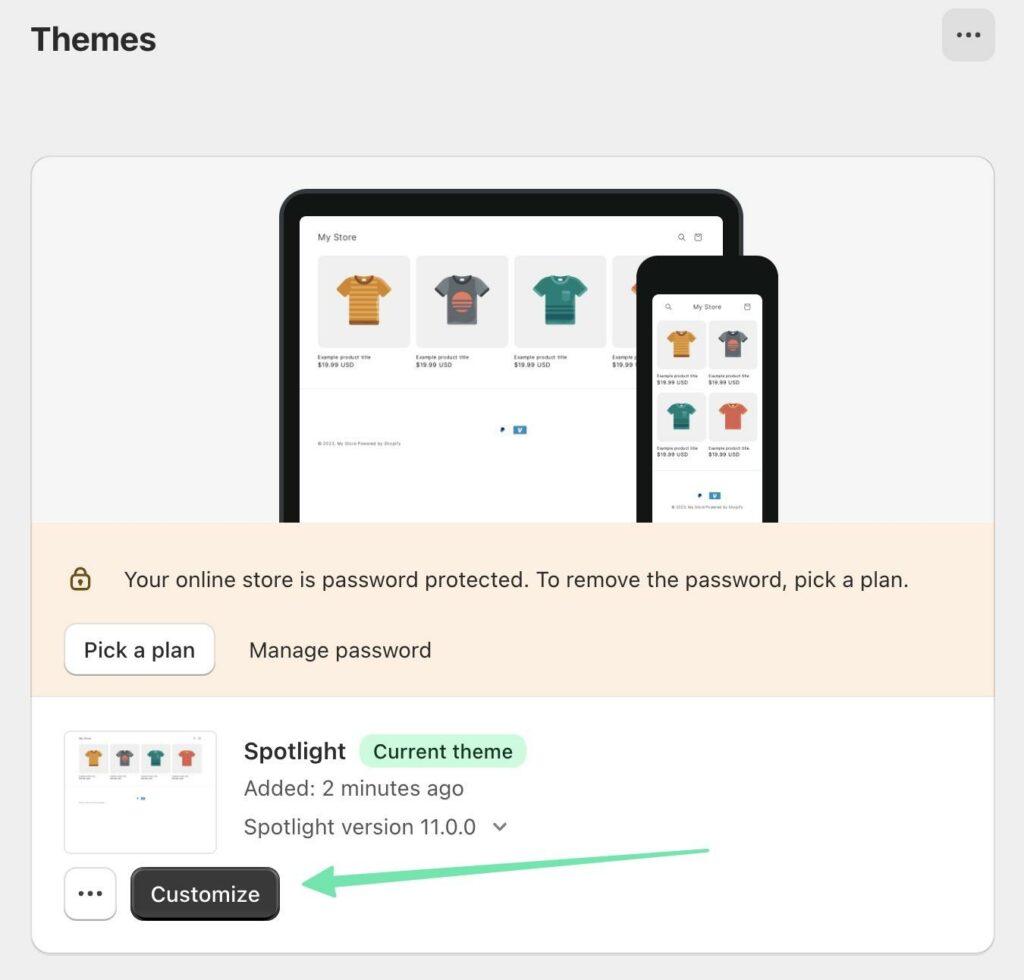Click the payment icons in the desktop preview footer
Screen dimensions: 1024x980
pos(512,430)
